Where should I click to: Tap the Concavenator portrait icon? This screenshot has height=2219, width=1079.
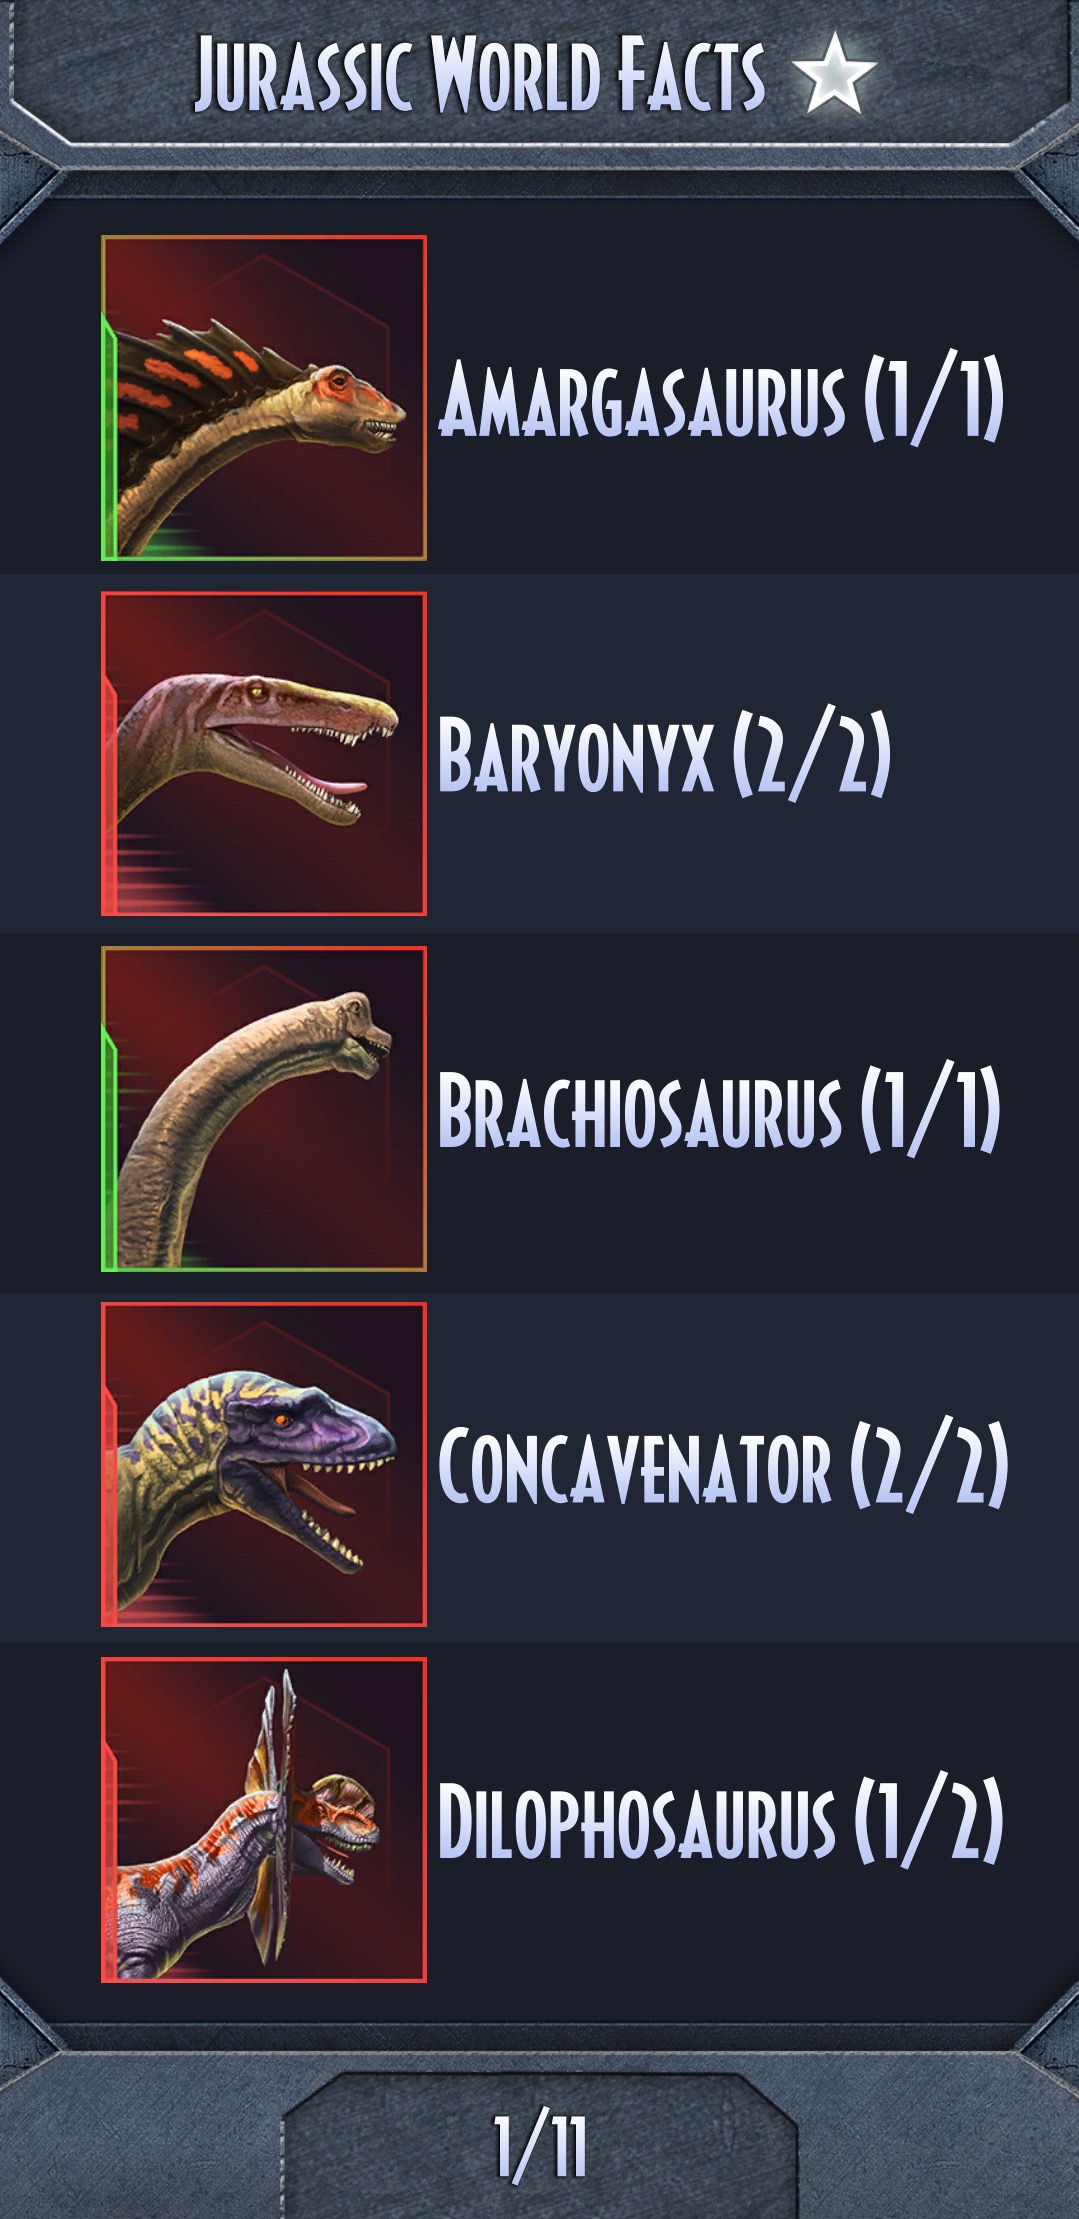click(x=264, y=1464)
